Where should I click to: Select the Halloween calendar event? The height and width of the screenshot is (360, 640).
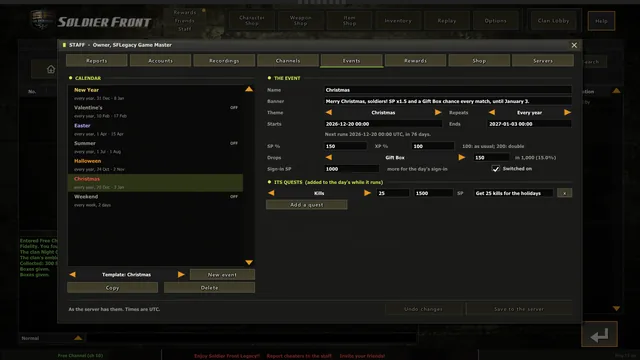(x=155, y=165)
